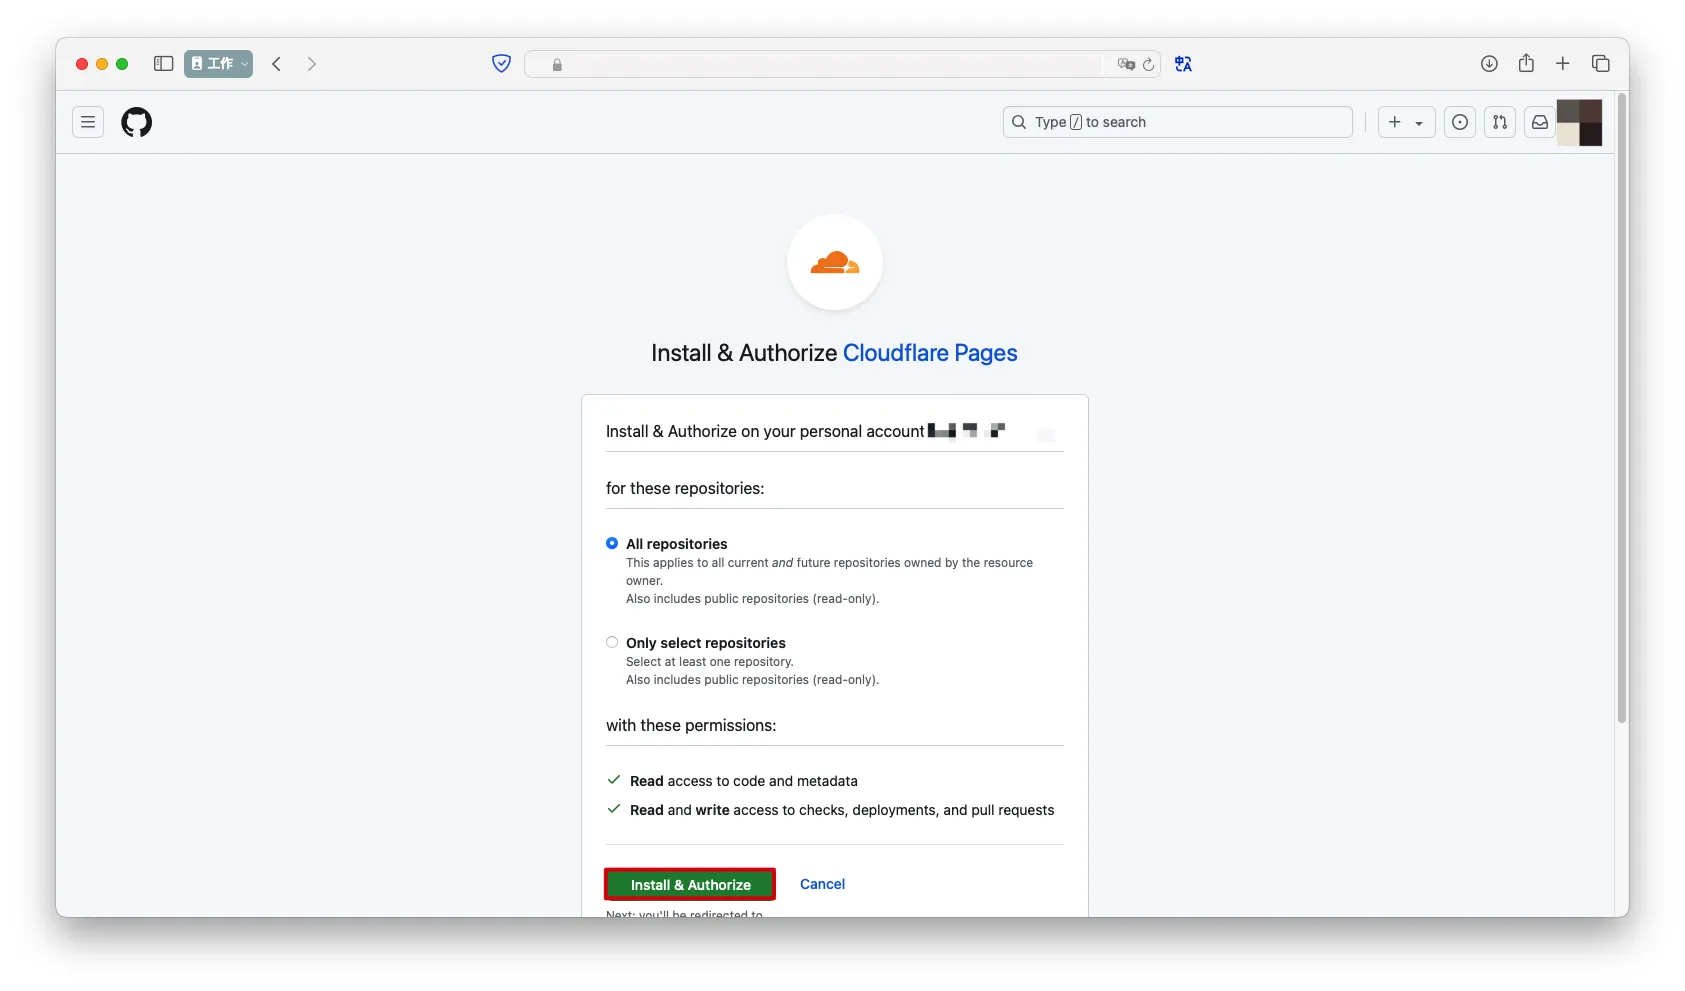Screen dimensions: 1685x991
Task: Open the Safari share menu
Action: pos(1526,63)
